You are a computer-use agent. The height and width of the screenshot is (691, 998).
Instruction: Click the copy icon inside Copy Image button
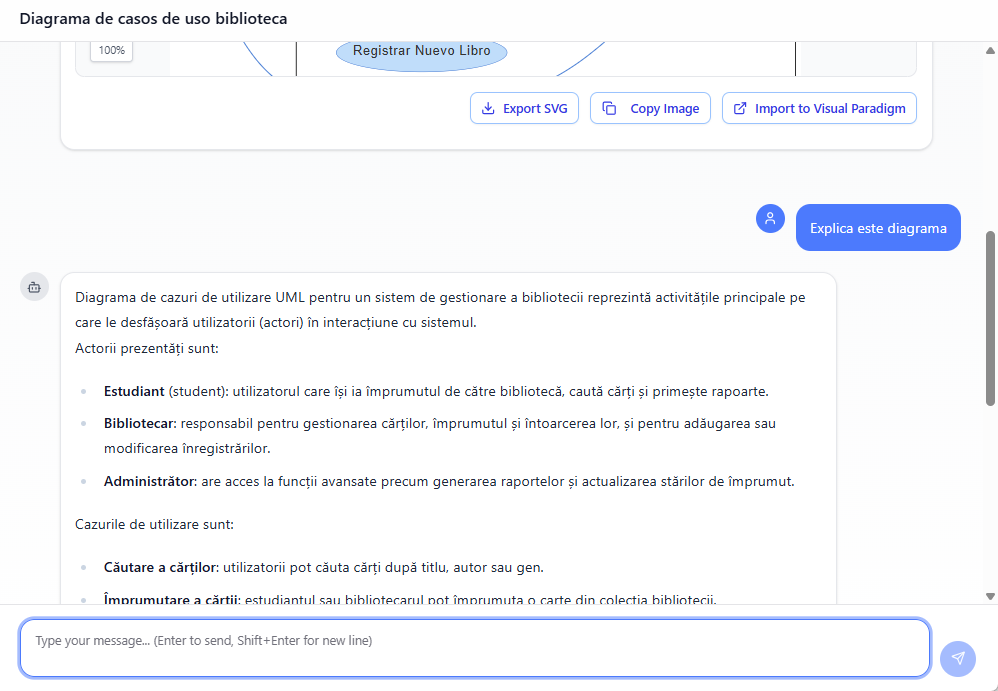click(611, 108)
